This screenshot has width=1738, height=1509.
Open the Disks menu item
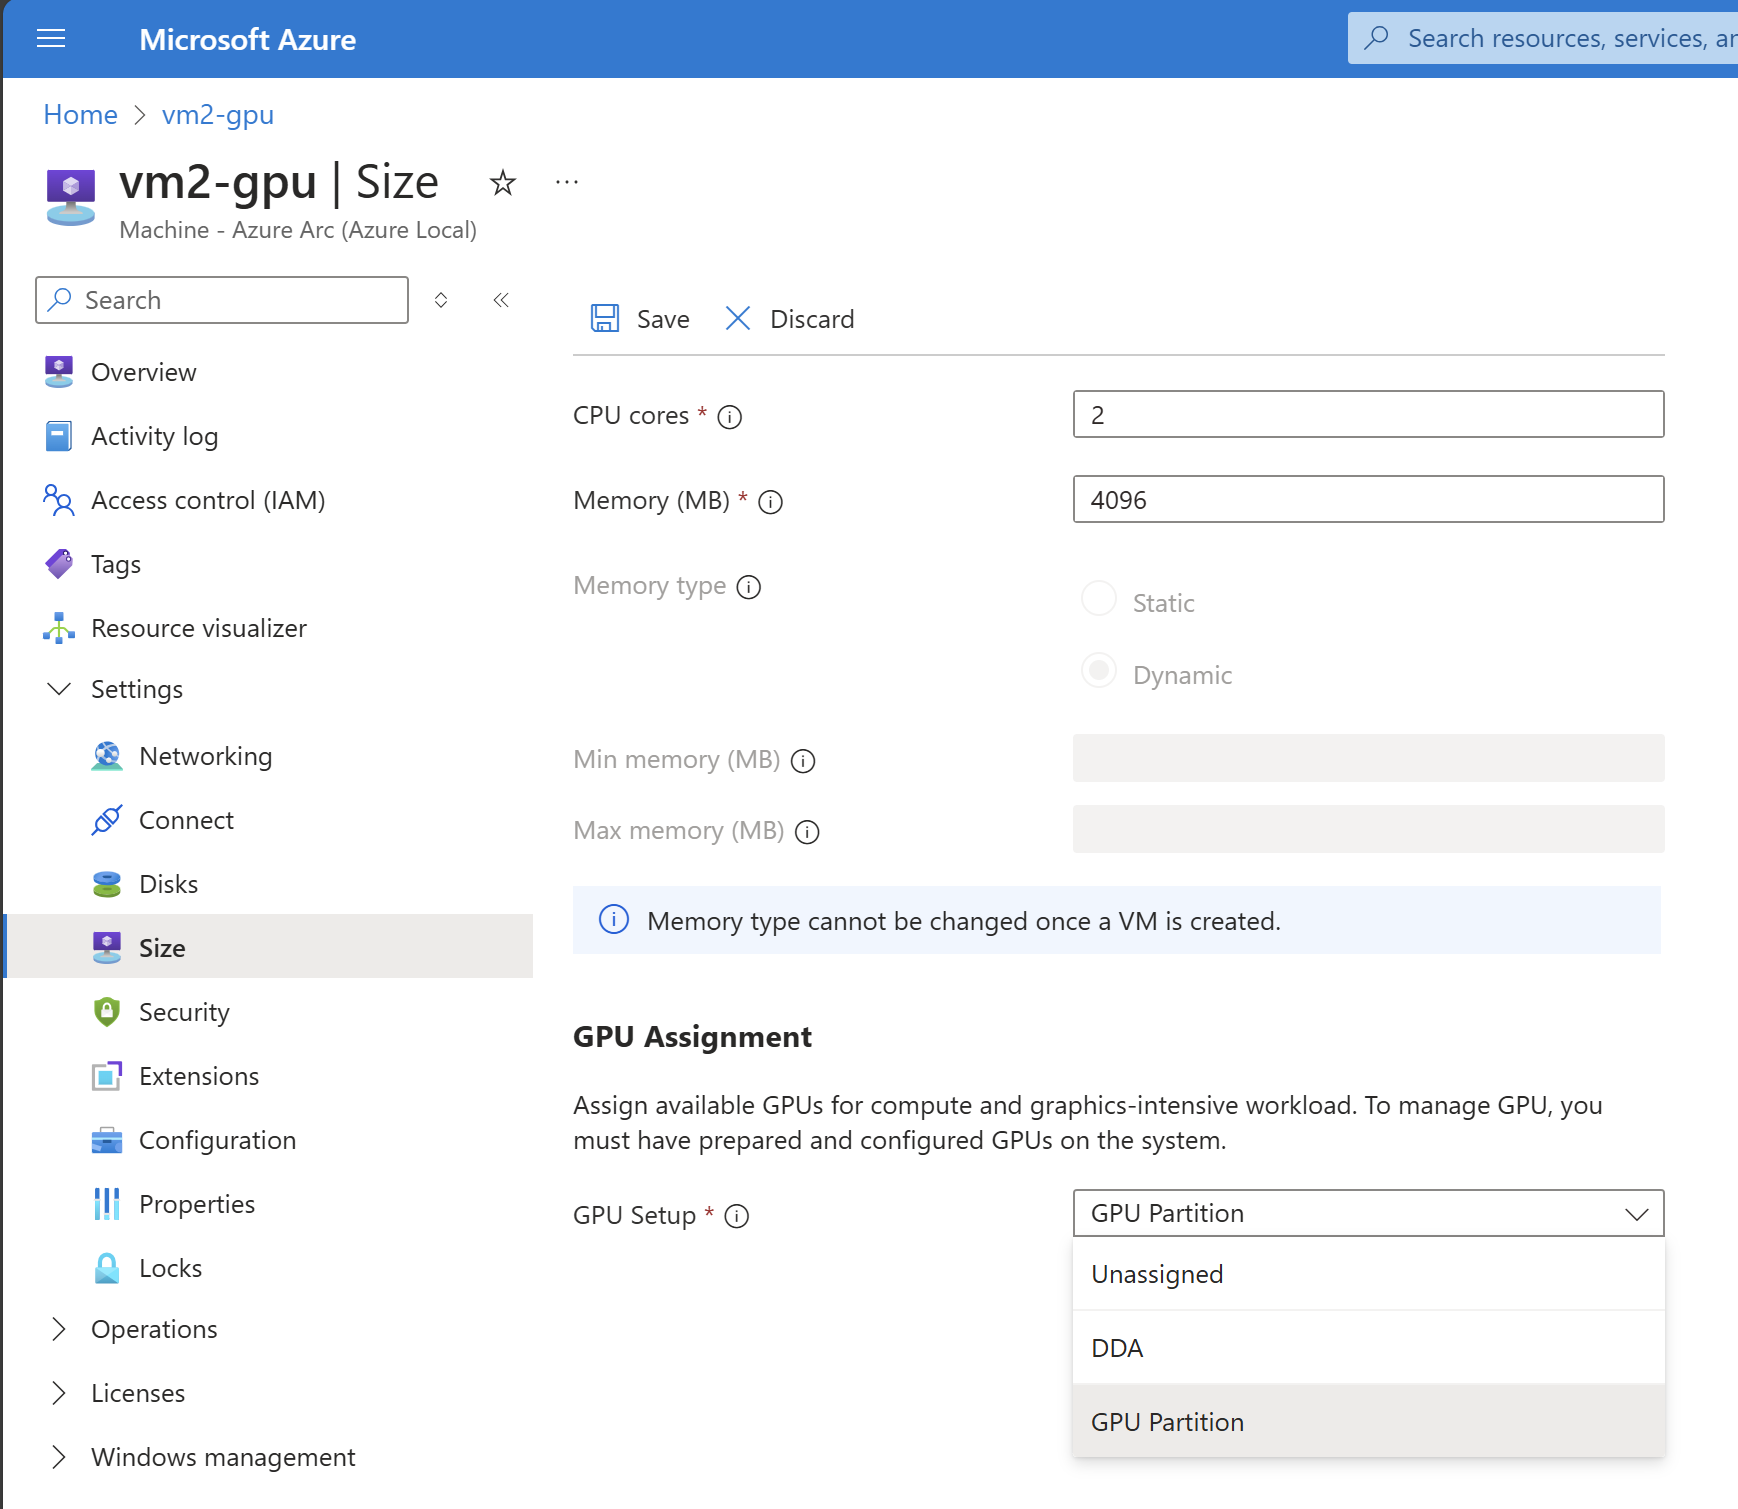[x=168, y=884]
